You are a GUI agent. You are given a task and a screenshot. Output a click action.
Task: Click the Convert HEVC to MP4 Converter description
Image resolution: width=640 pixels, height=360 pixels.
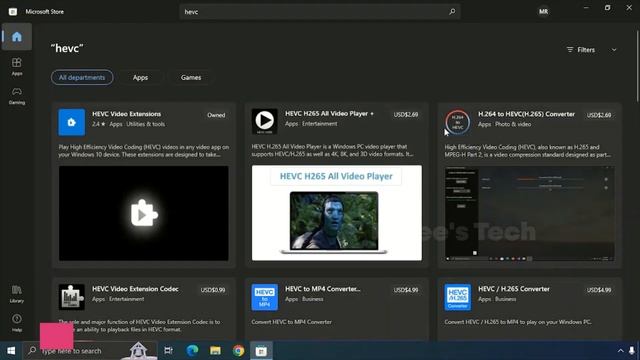[x=291, y=322]
